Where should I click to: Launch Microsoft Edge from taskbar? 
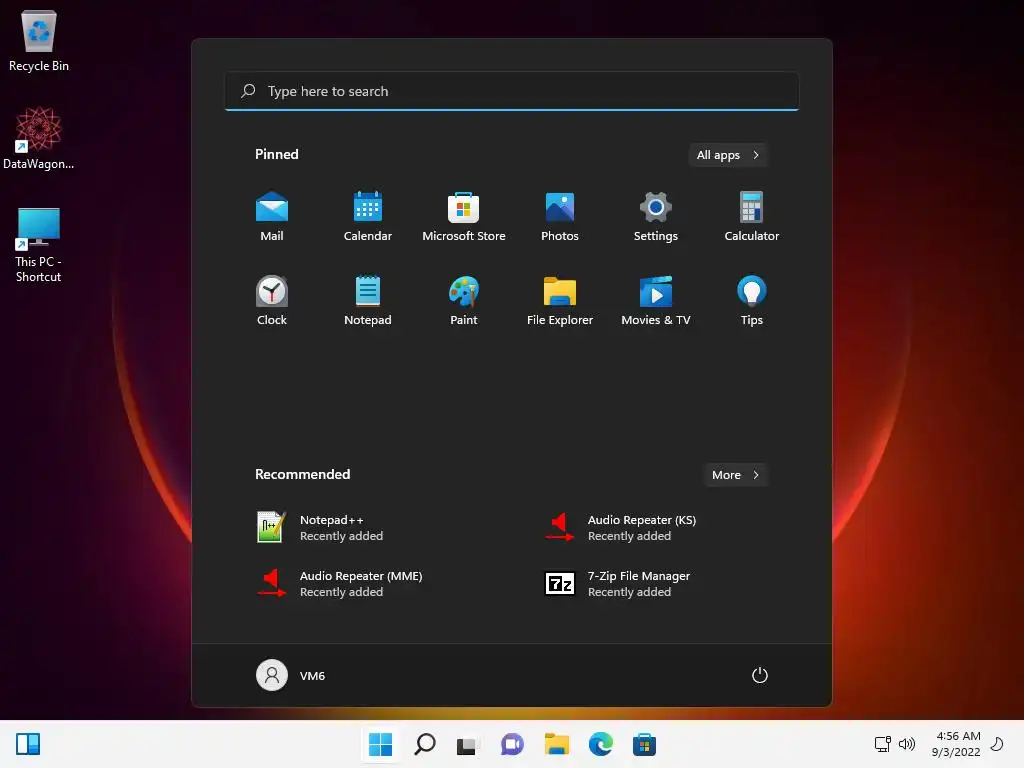coord(601,744)
